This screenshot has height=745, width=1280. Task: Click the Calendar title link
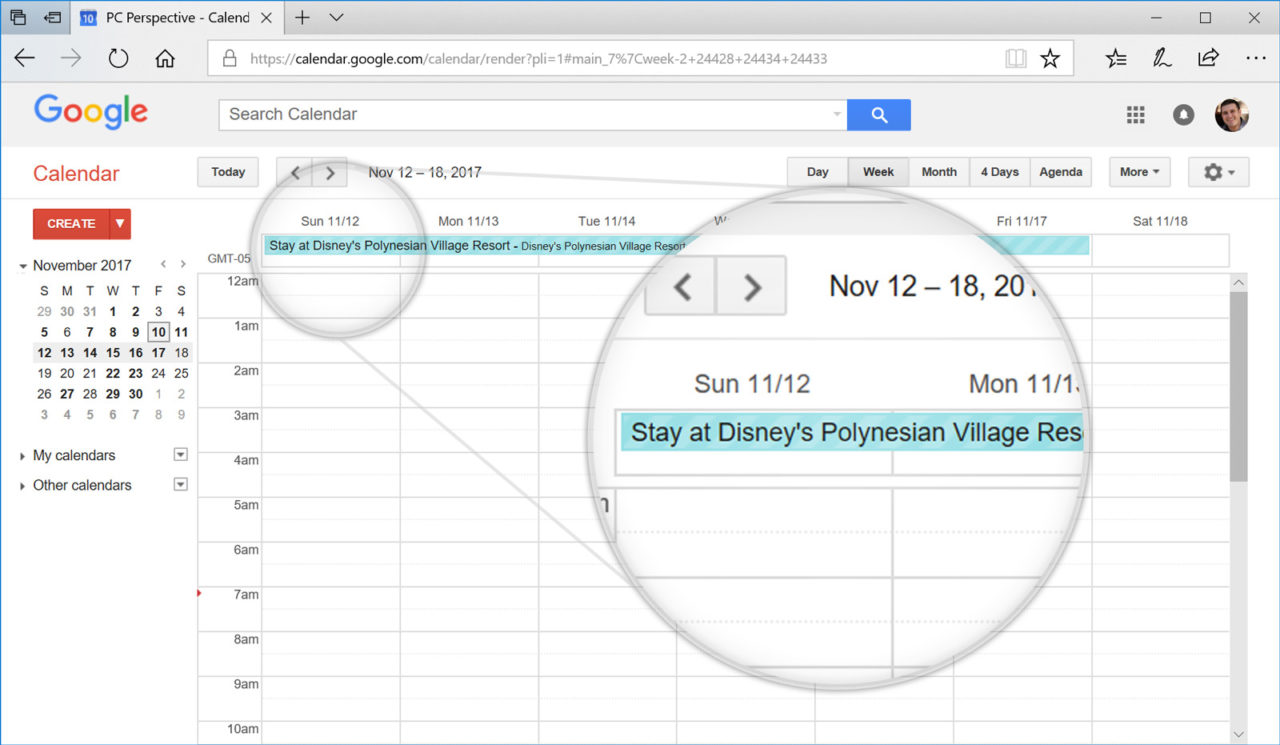[x=76, y=174]
